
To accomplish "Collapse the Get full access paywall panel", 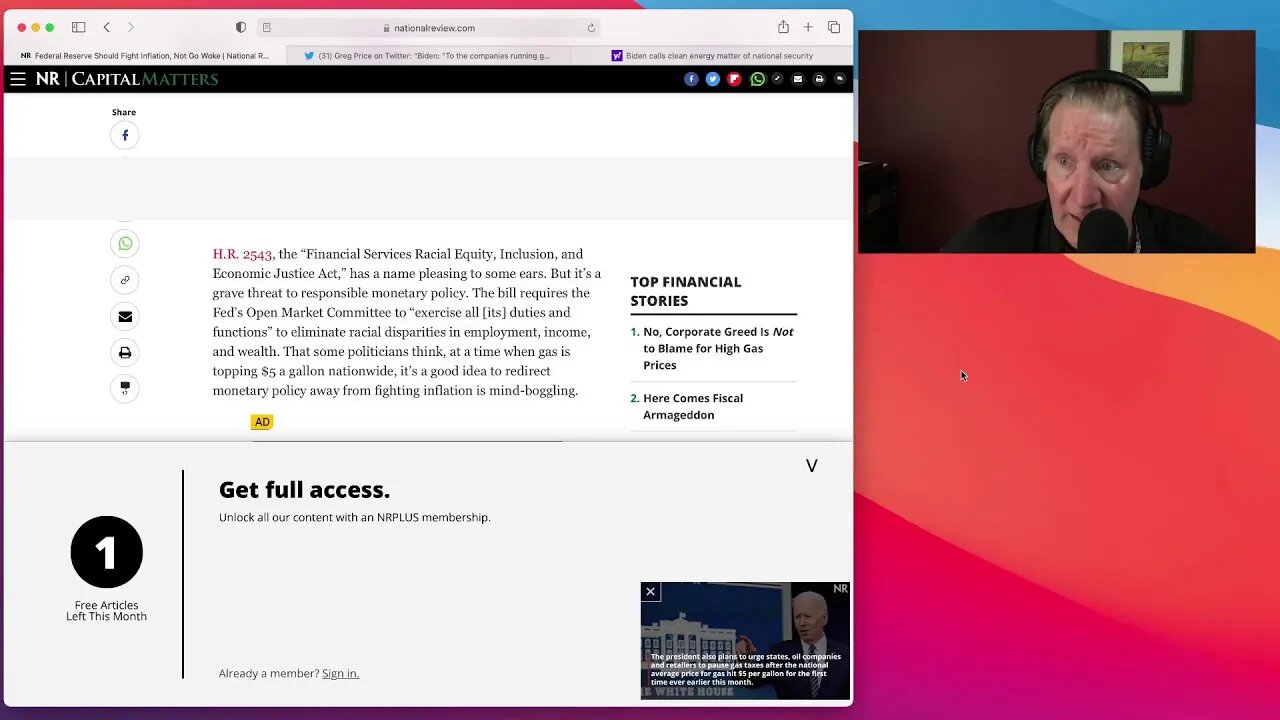I will pos(812,466).
